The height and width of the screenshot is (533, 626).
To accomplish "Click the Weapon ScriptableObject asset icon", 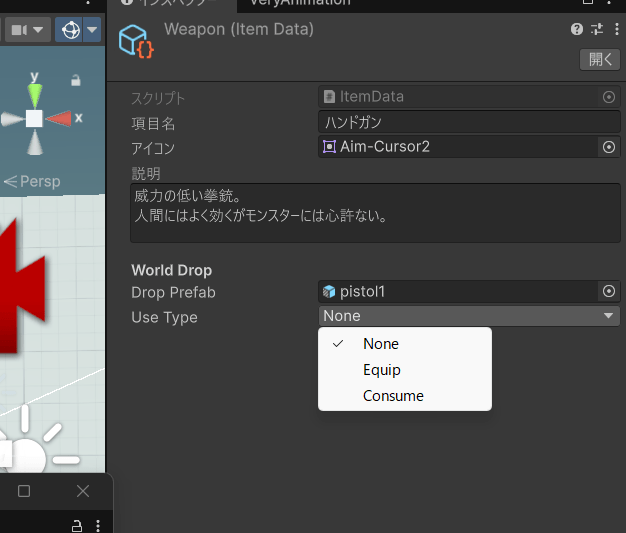I will coord(134,41).
